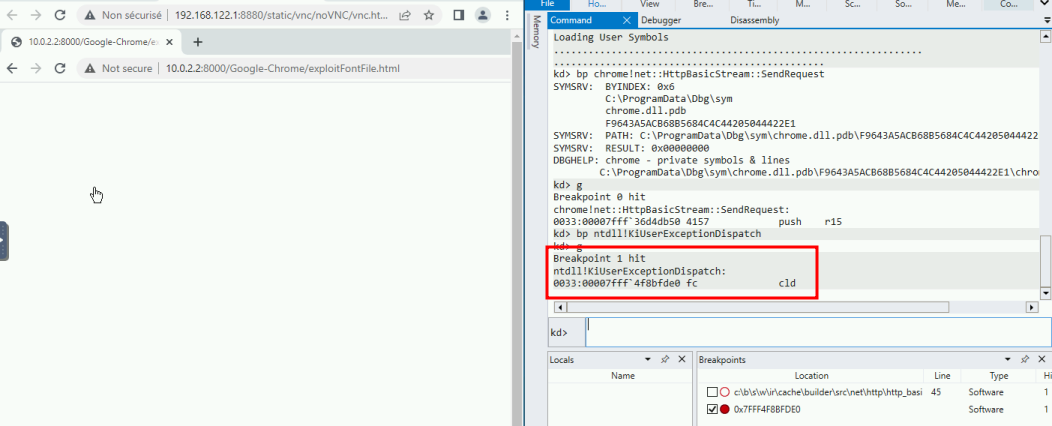Open the 'Ti...' ribbon tab
Screen dimensions: 1052x426
754,4
